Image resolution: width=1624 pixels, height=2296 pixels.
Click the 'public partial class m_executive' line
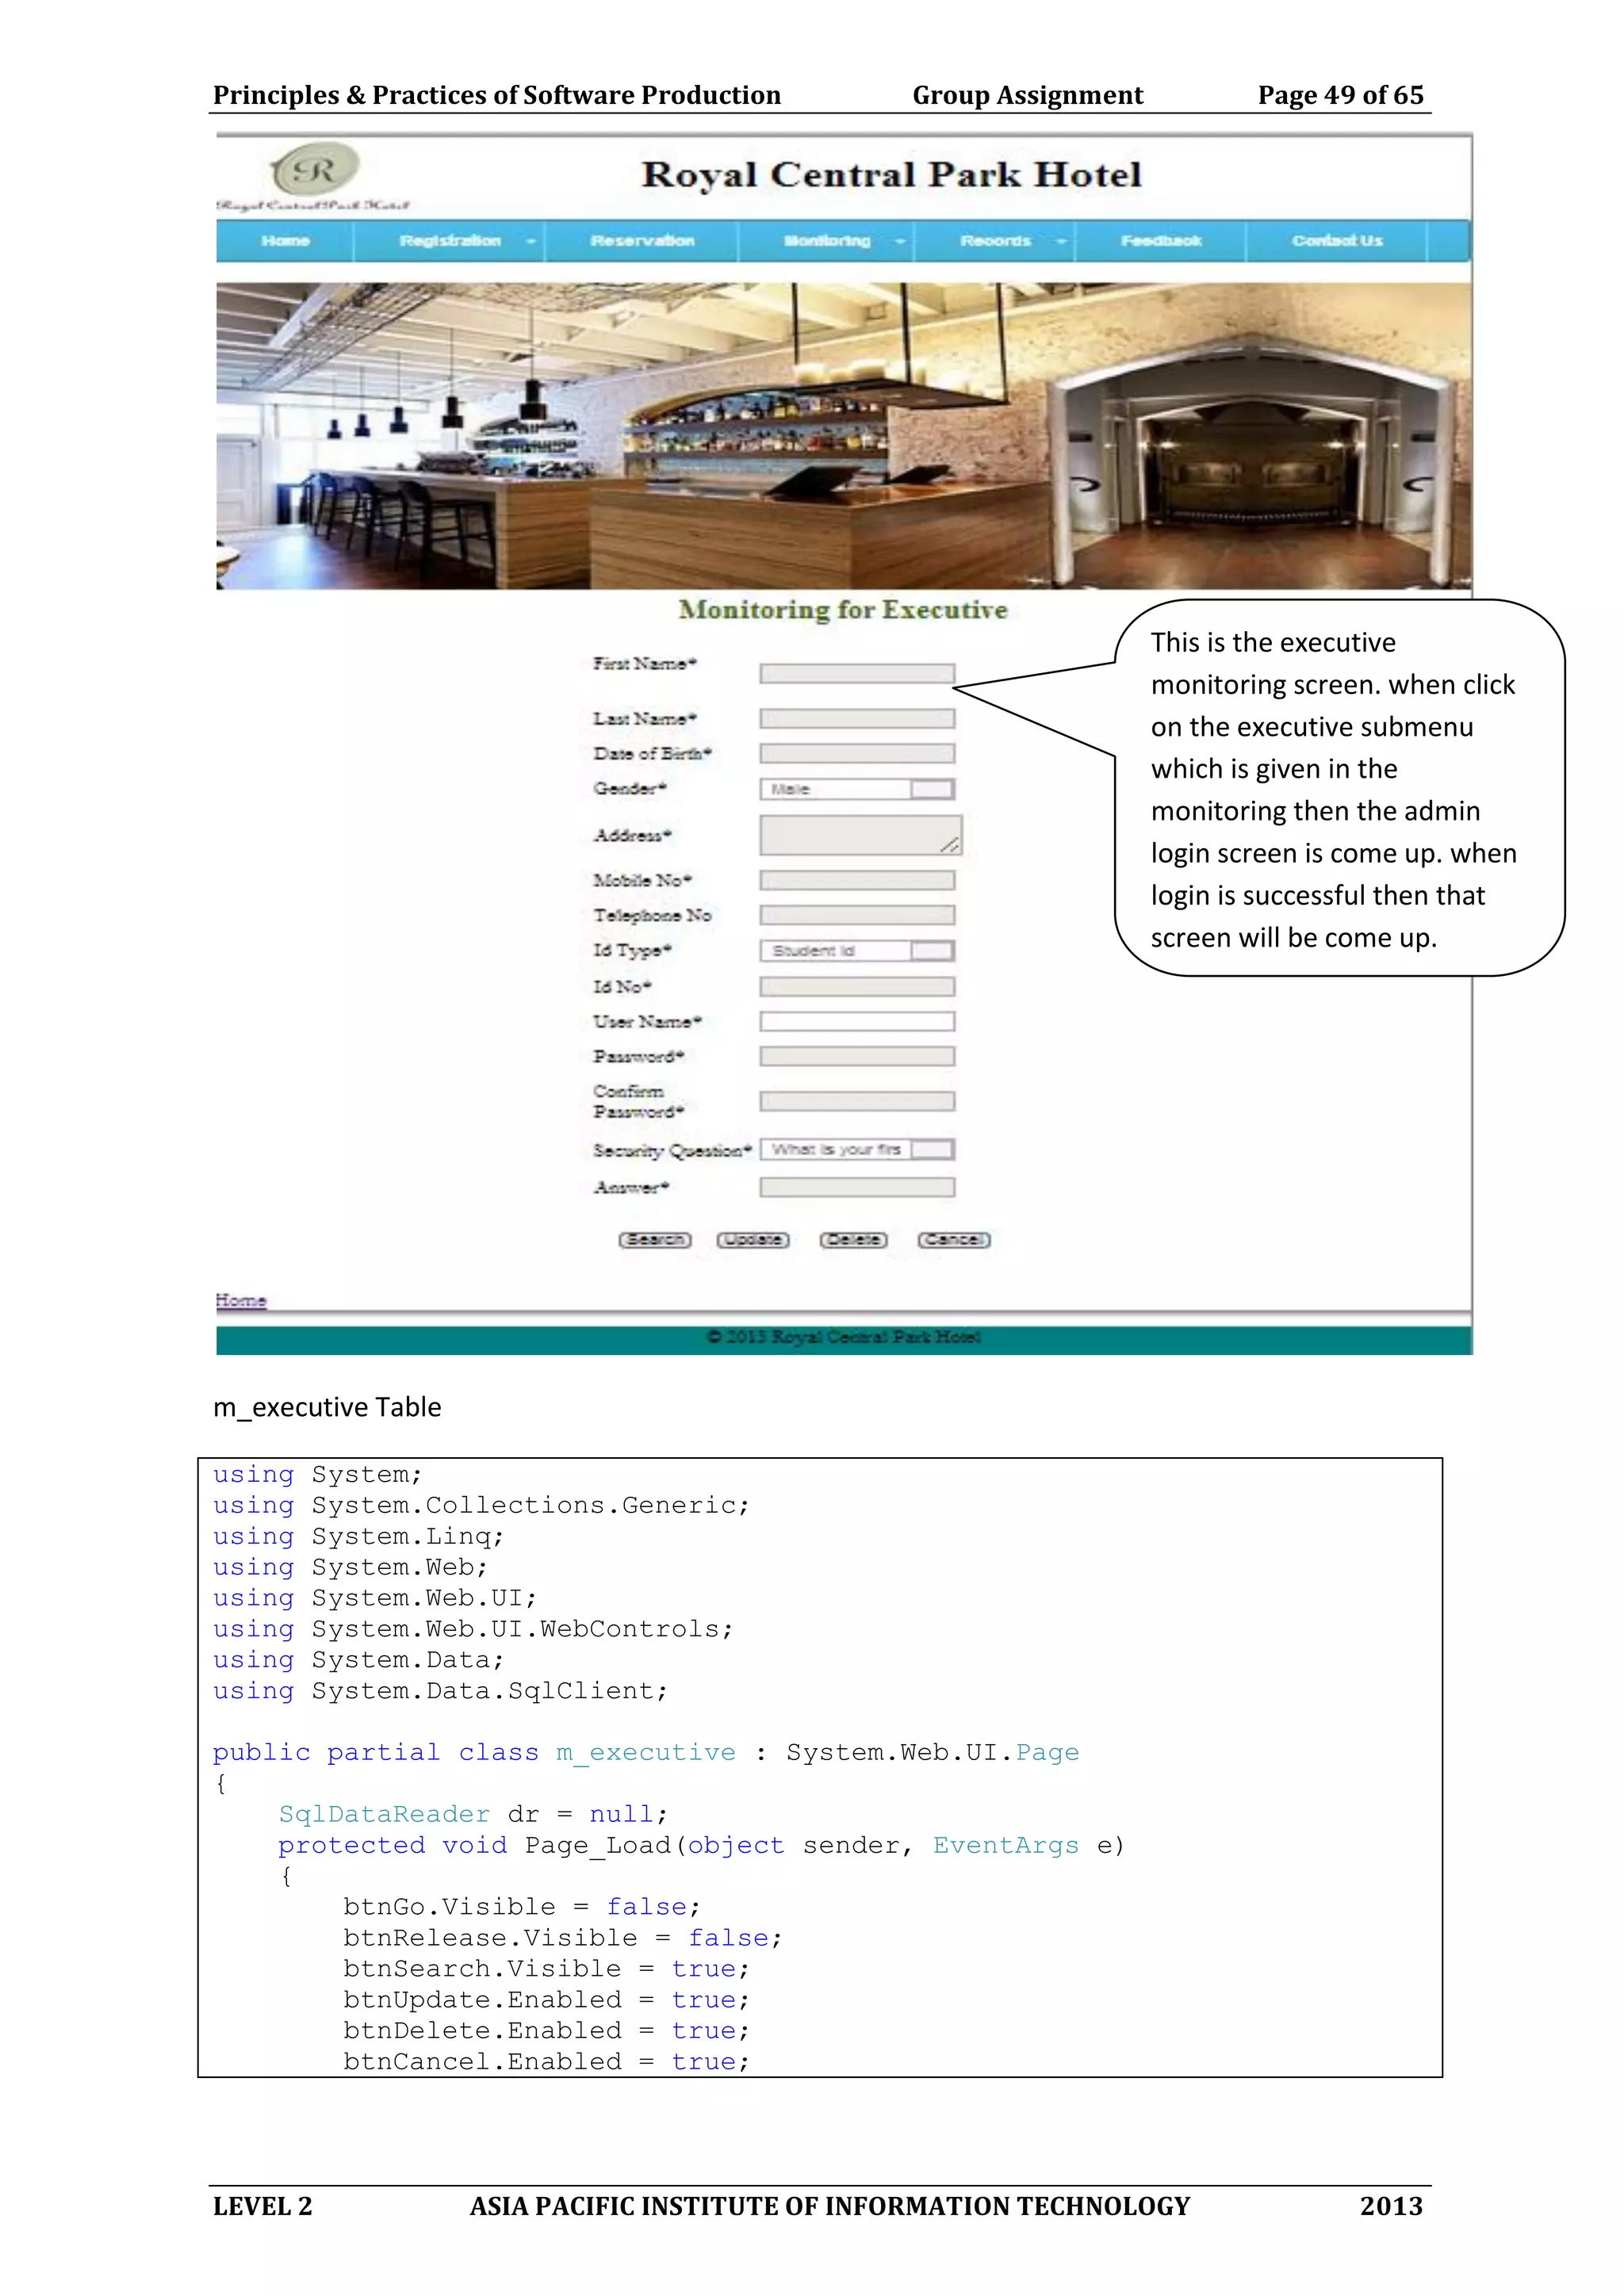pyautogui.click(x=646, y=1753)
